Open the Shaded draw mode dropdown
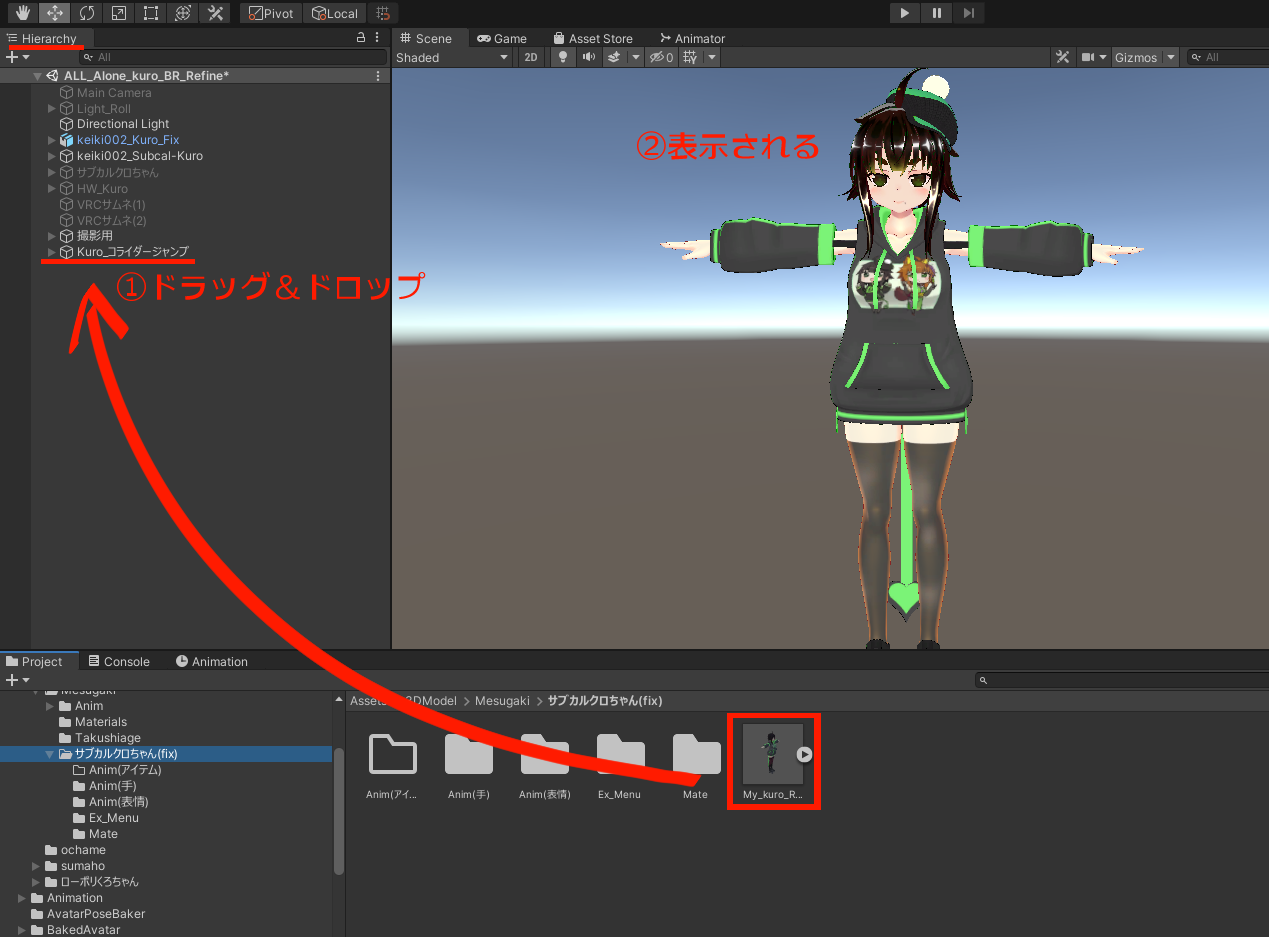The height and width of the screenshot is (937, 1269). click(x=452, y=57)
